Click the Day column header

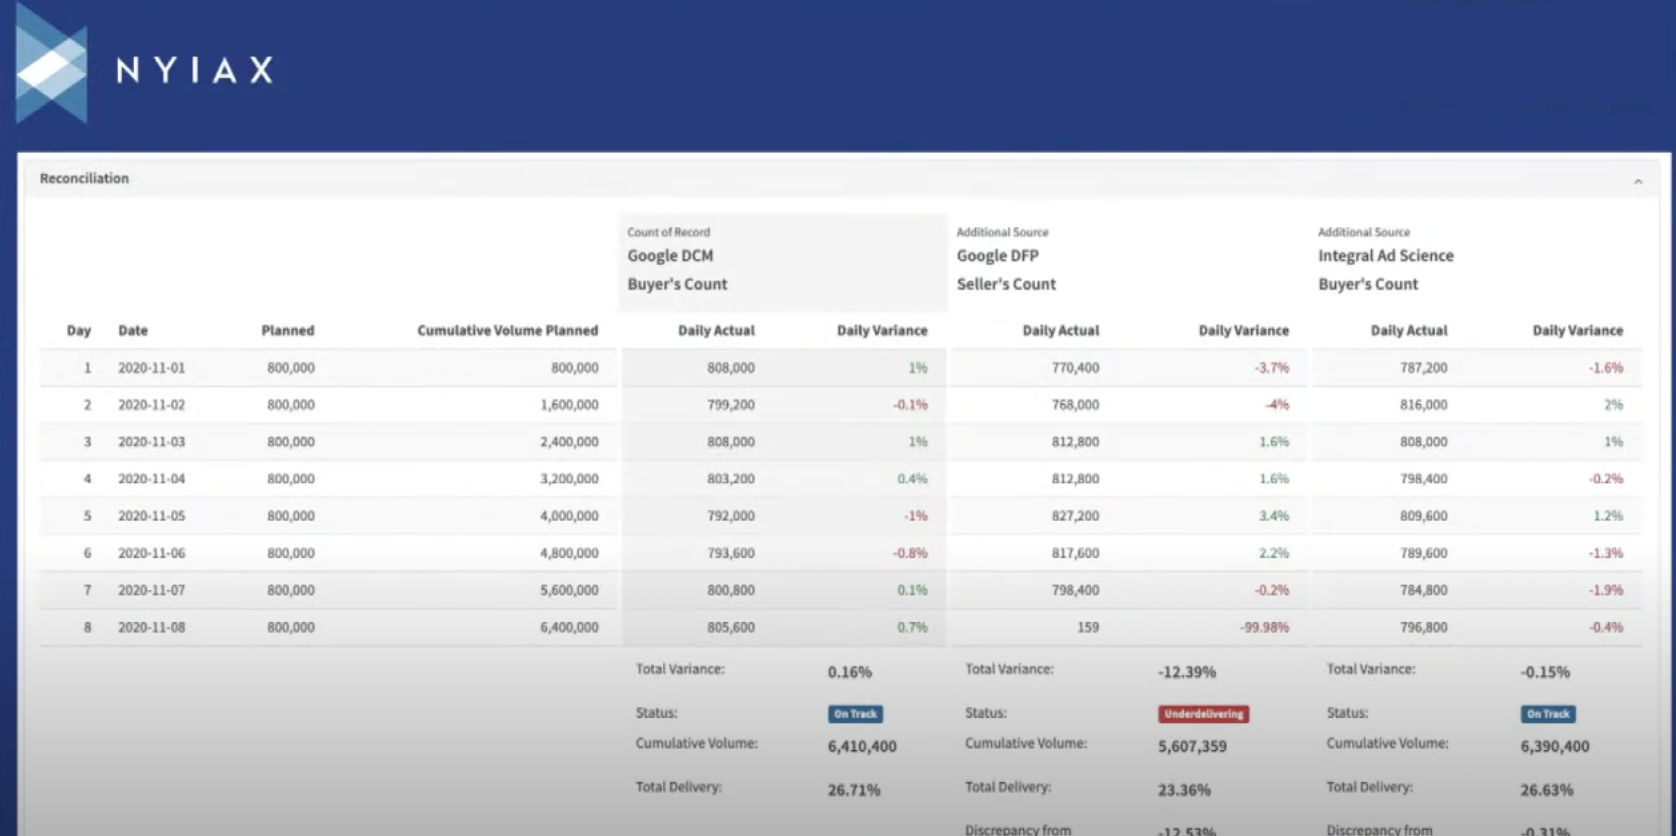[x=79, y=330]
